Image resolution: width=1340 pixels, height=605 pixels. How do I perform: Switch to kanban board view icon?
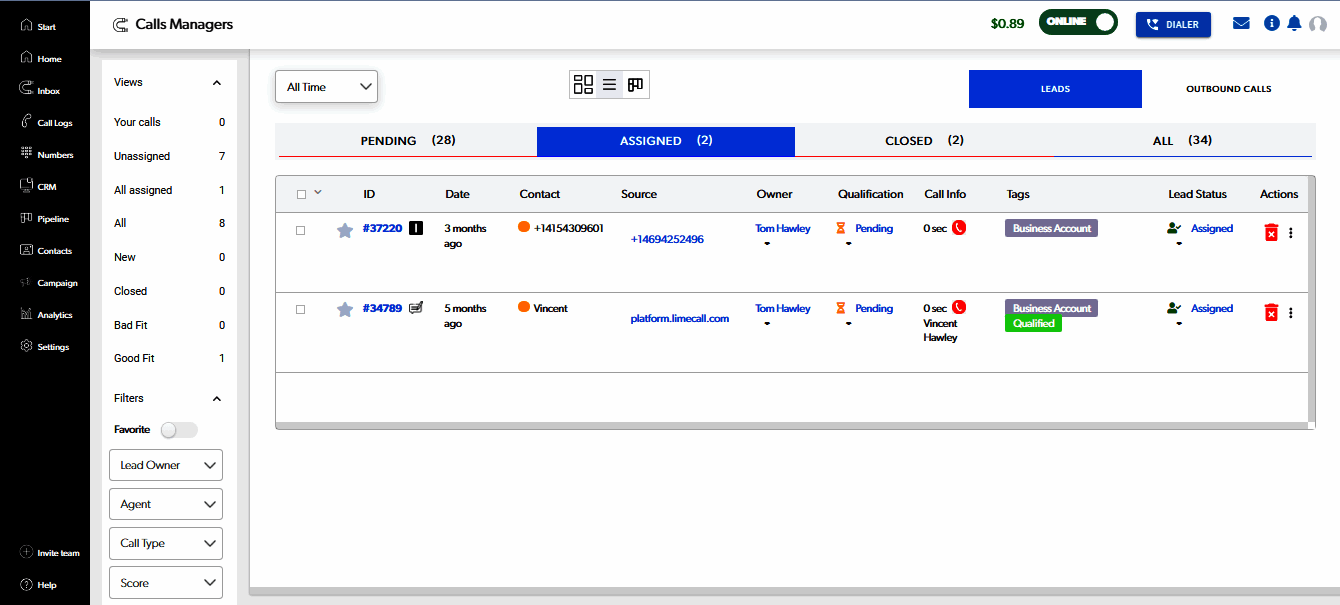[x=635, y=85]
